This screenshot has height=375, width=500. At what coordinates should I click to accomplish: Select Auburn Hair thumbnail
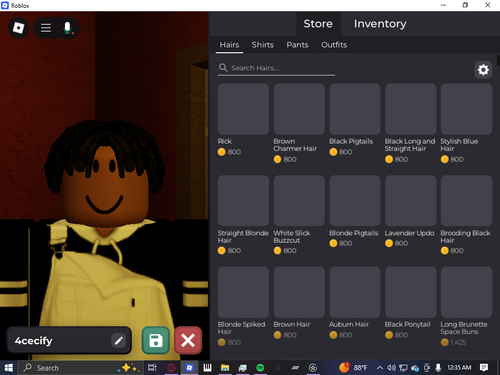(355, 292)
